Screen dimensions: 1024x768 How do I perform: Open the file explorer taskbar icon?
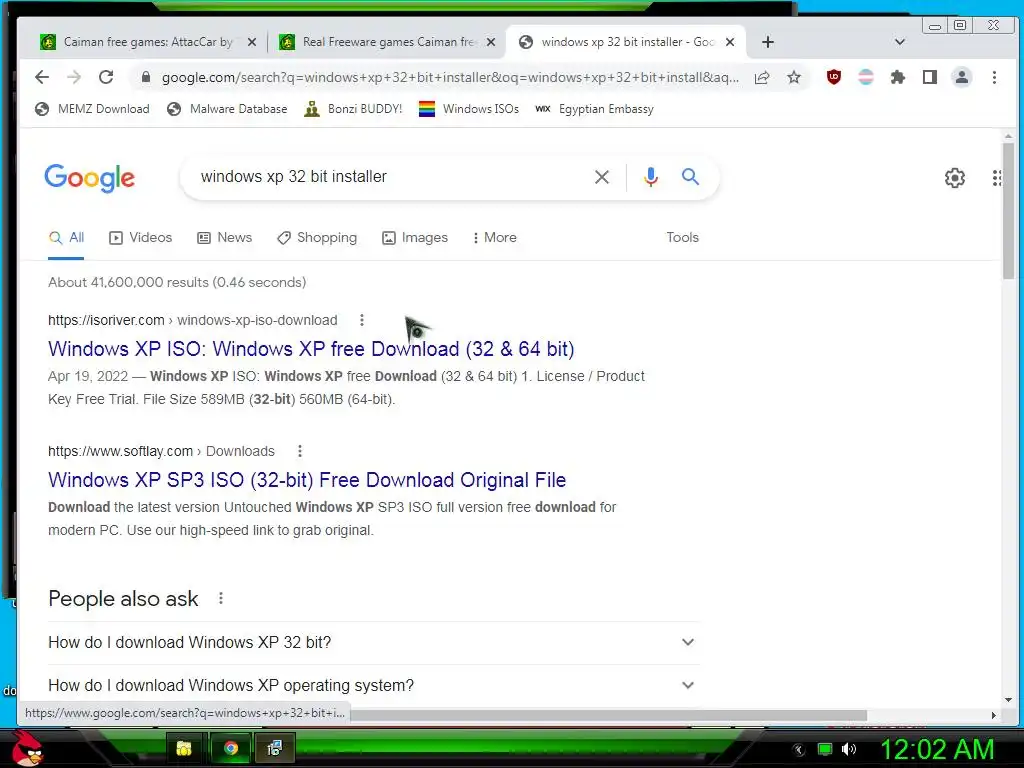184,748
